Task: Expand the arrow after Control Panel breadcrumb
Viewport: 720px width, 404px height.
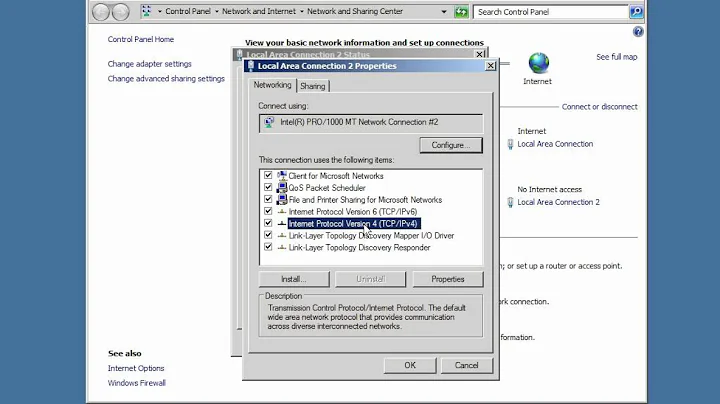Action: pyautogui.click(x=217, y=11)
